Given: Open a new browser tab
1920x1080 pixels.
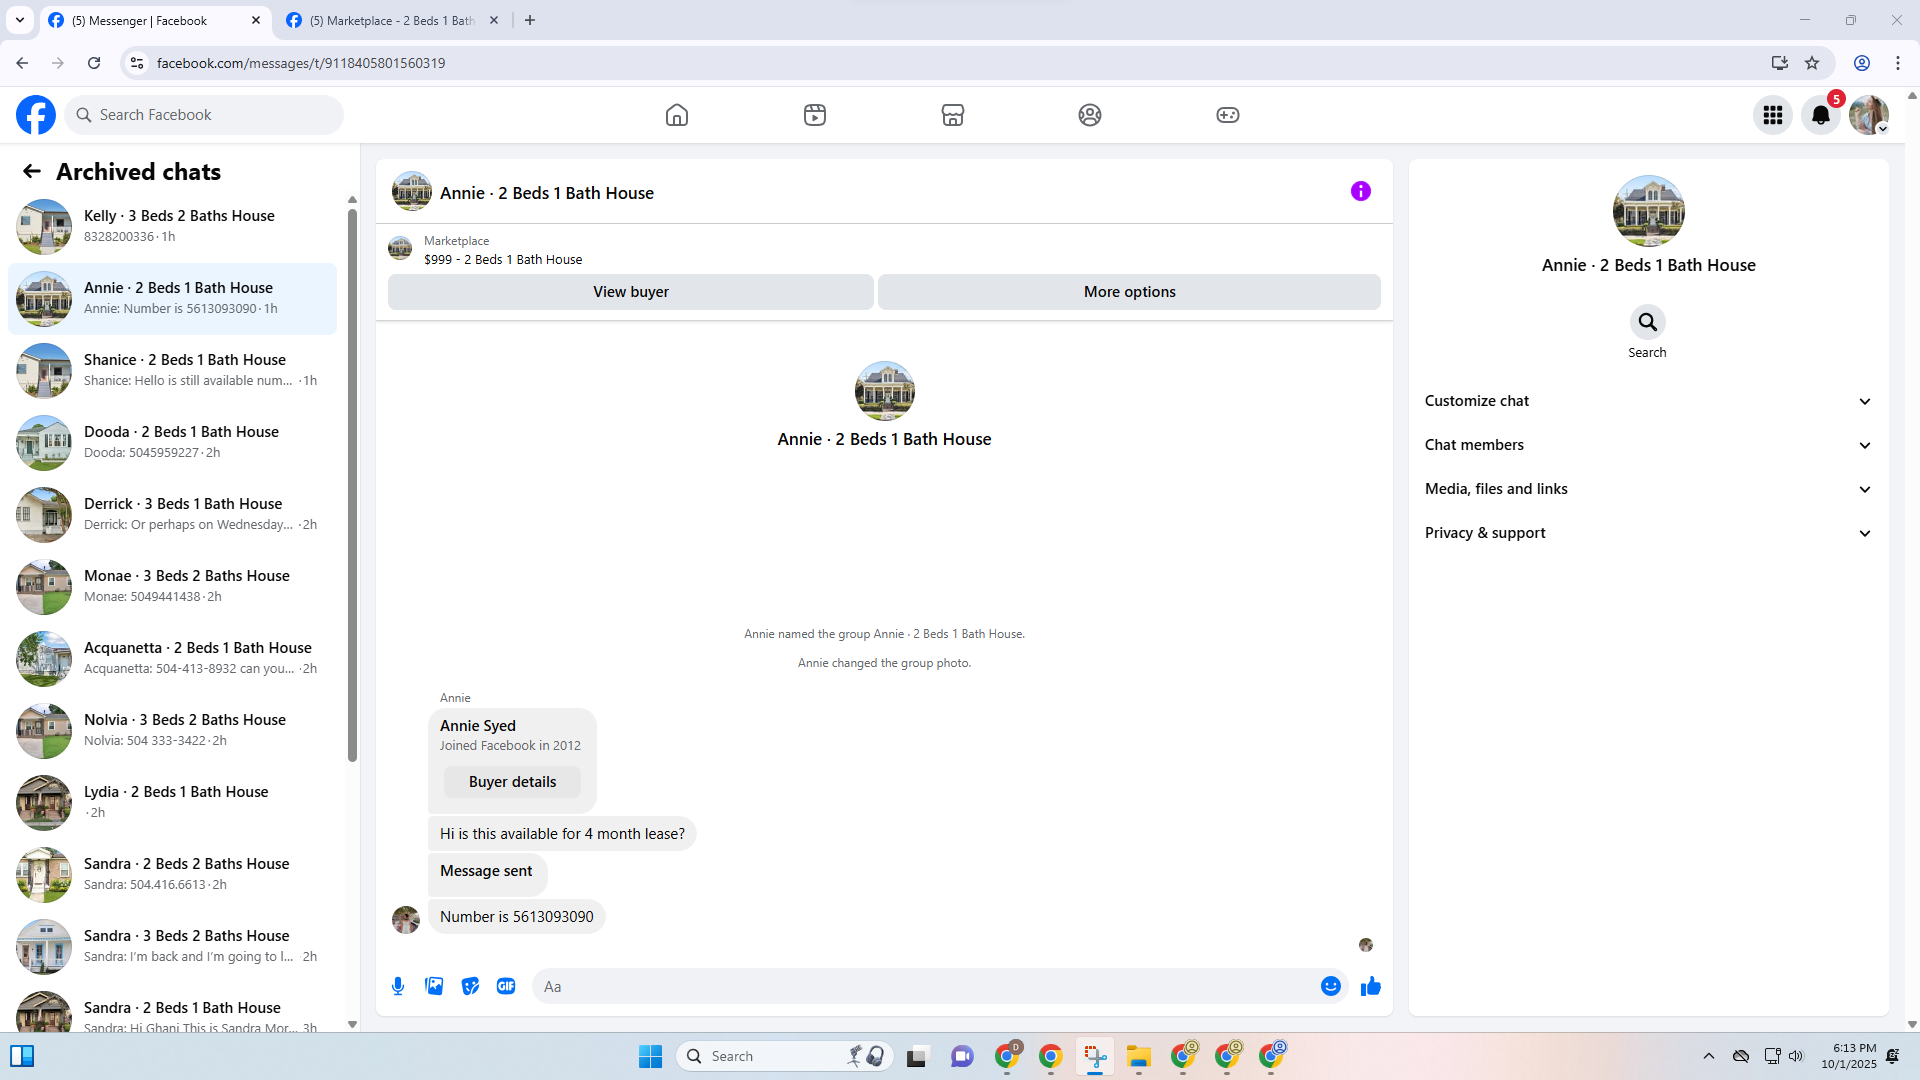Looking at the screenshot, I should [530, 20].
